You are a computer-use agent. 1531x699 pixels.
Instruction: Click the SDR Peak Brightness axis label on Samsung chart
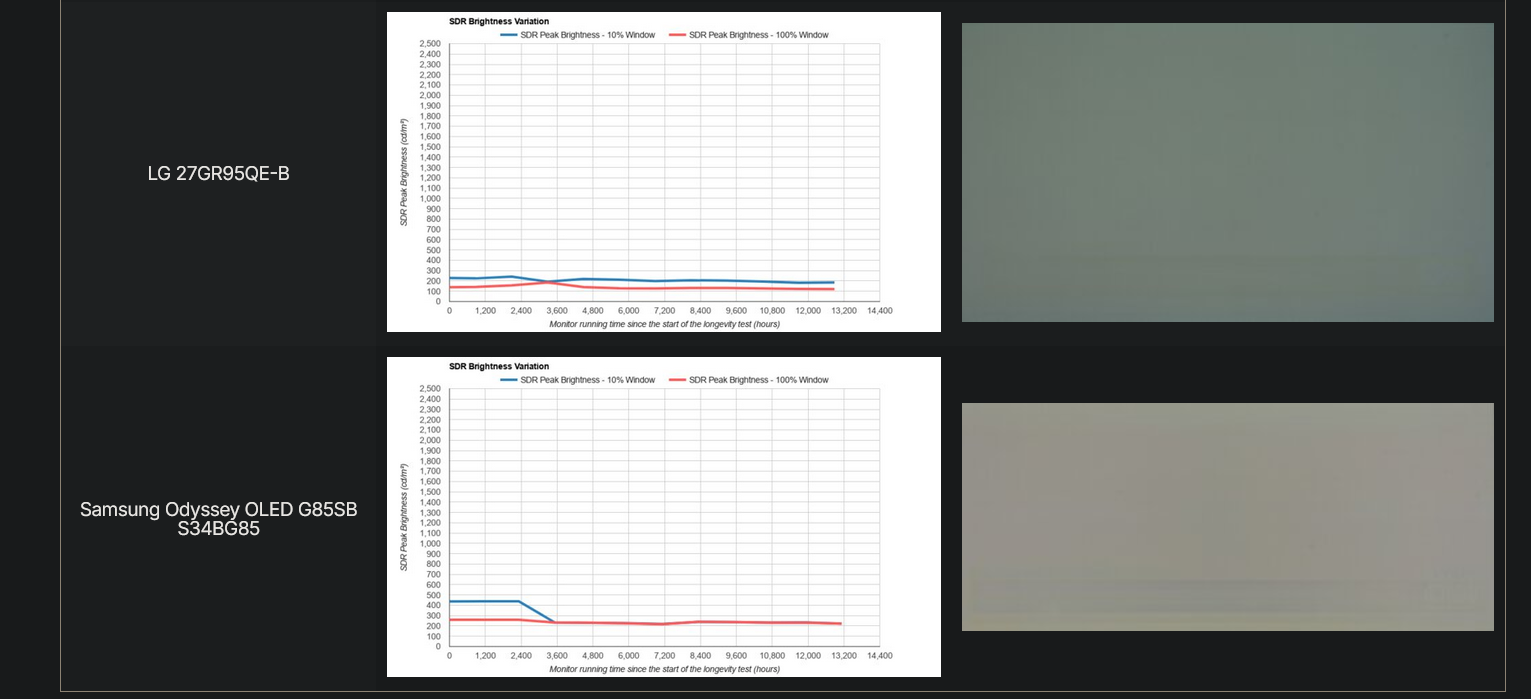tap(404, 520)
